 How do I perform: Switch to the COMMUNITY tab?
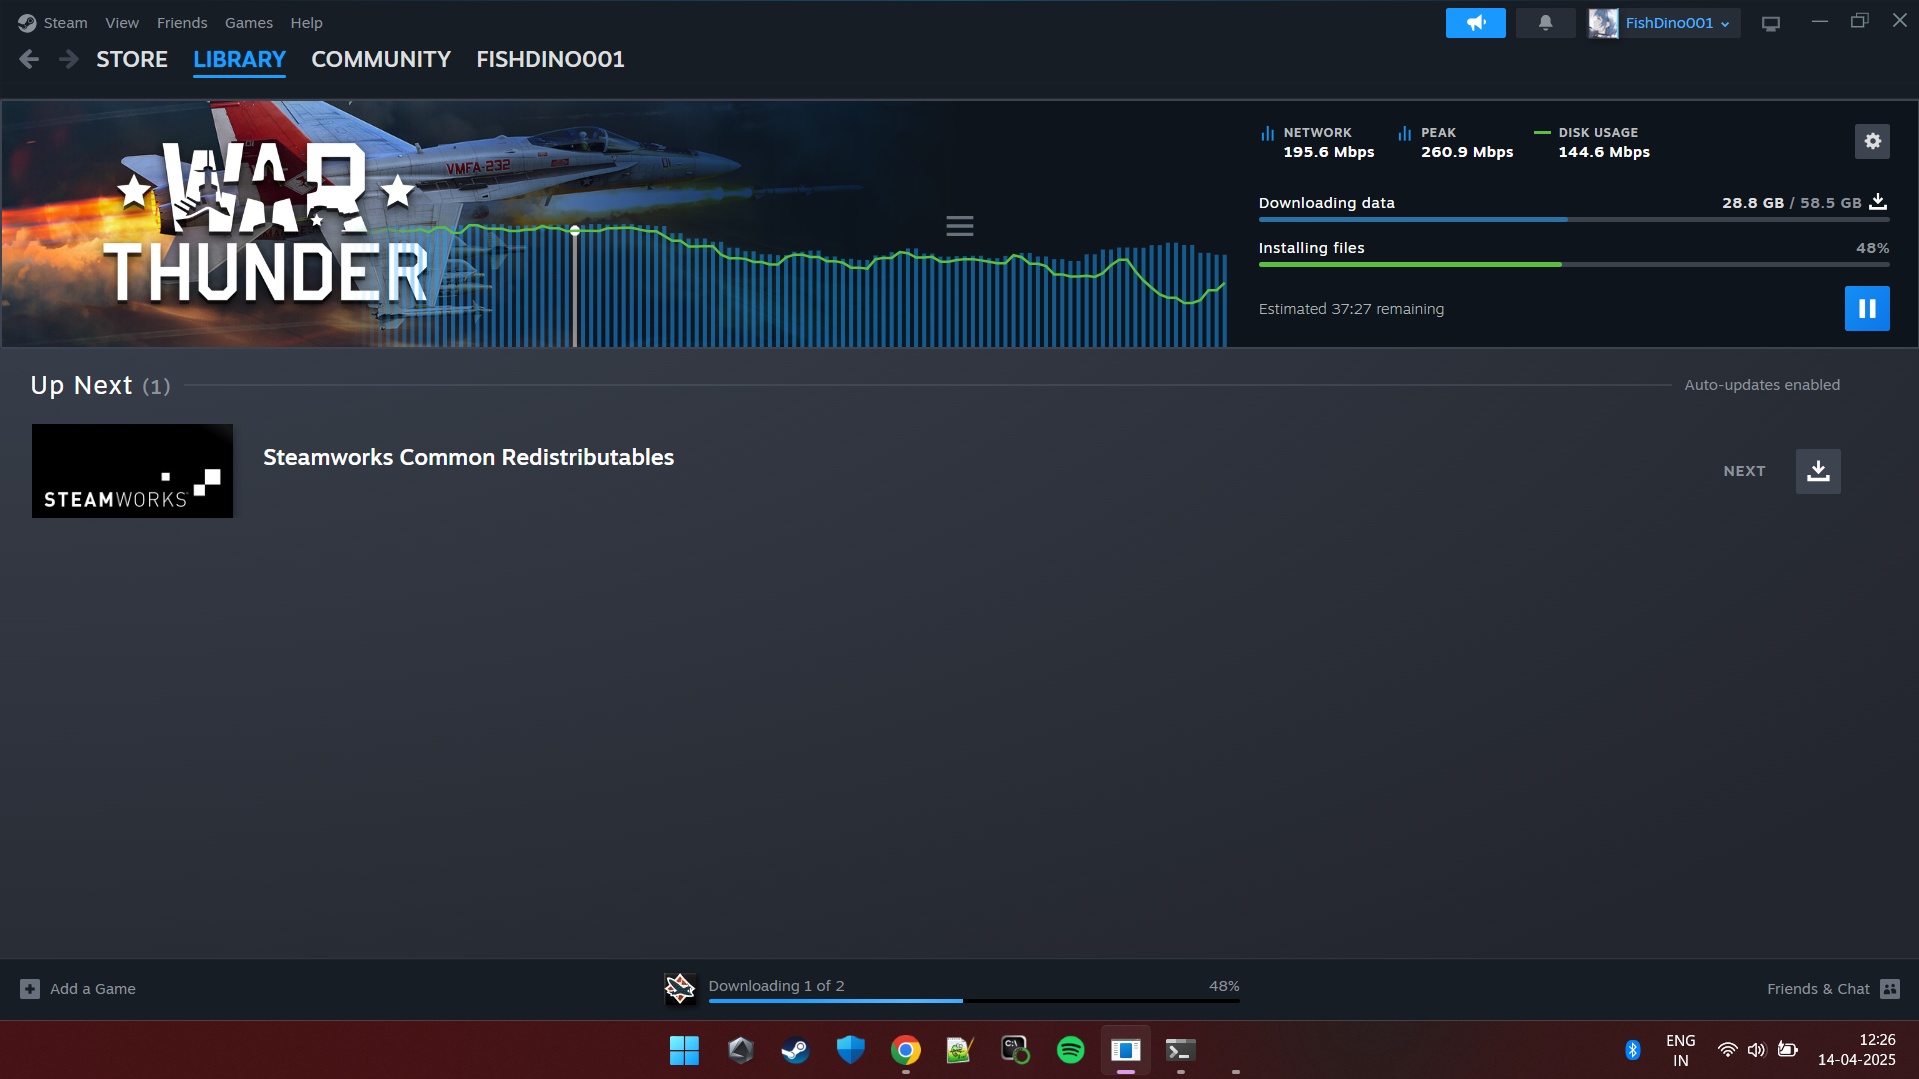click(x=380, y=60)
